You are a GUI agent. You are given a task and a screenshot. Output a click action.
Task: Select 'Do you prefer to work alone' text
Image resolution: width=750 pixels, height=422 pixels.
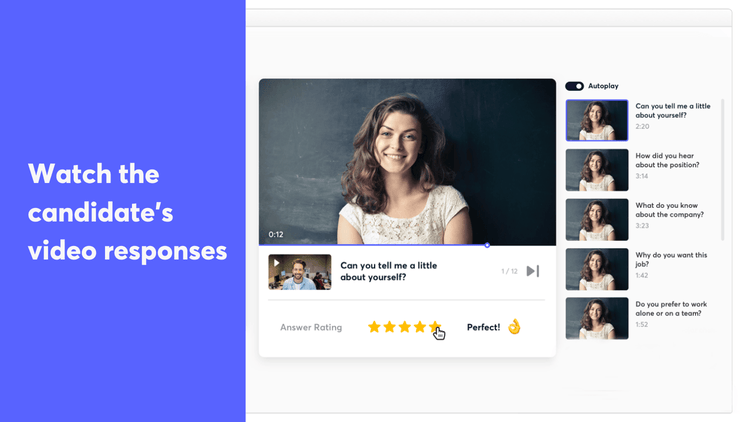[x=671, y=309]
